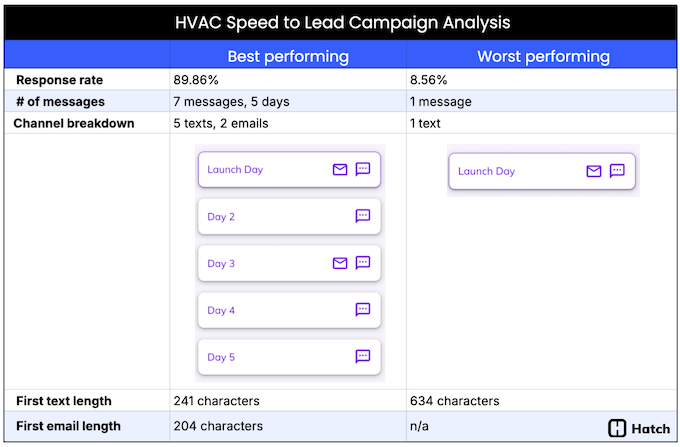Click the 634 characters text length value
Screen dimensions: 680x447
pyautogui.click(x=454, y=401)
